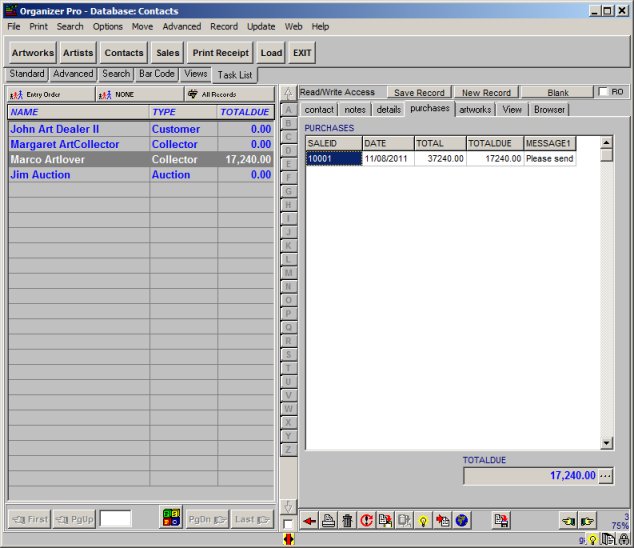Viewport: 634px width, 548px height.
Task: Open the Update menu
Action: pos(261,27)
